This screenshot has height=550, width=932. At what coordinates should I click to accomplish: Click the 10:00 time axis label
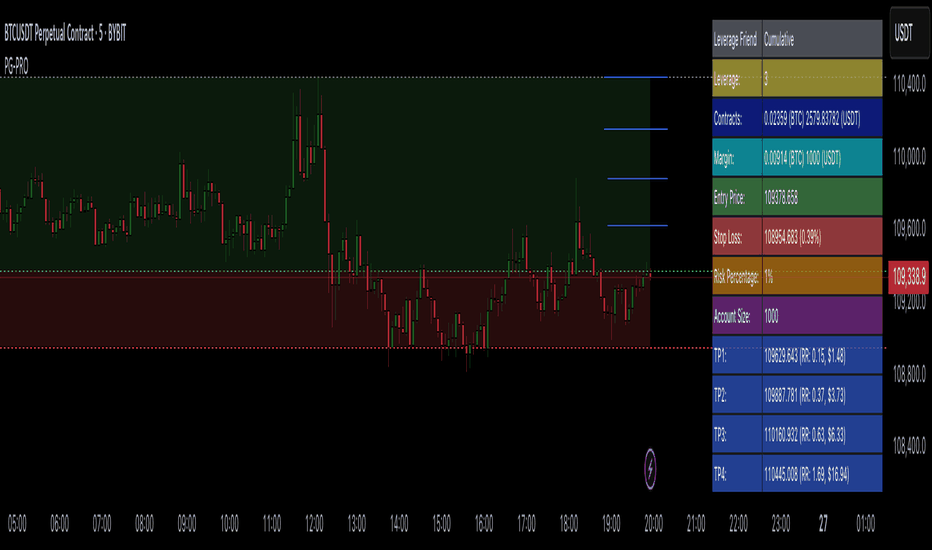229,524
